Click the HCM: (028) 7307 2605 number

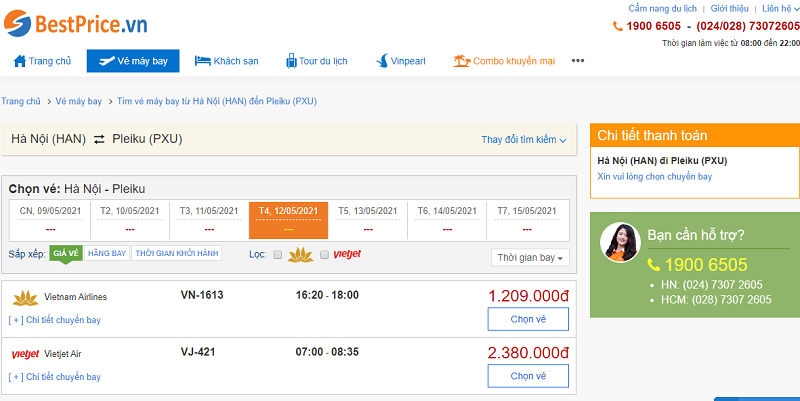pos(716,299)
